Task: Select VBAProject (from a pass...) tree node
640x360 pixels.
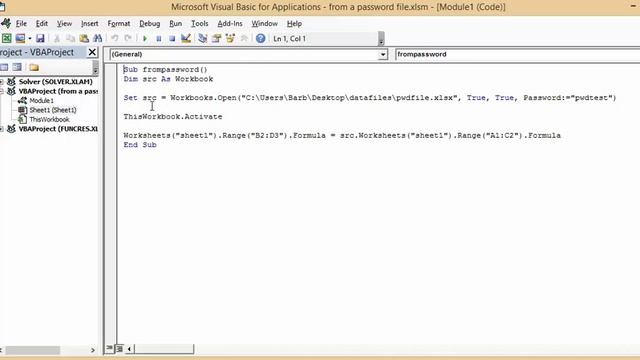Action: click(58, 91)
